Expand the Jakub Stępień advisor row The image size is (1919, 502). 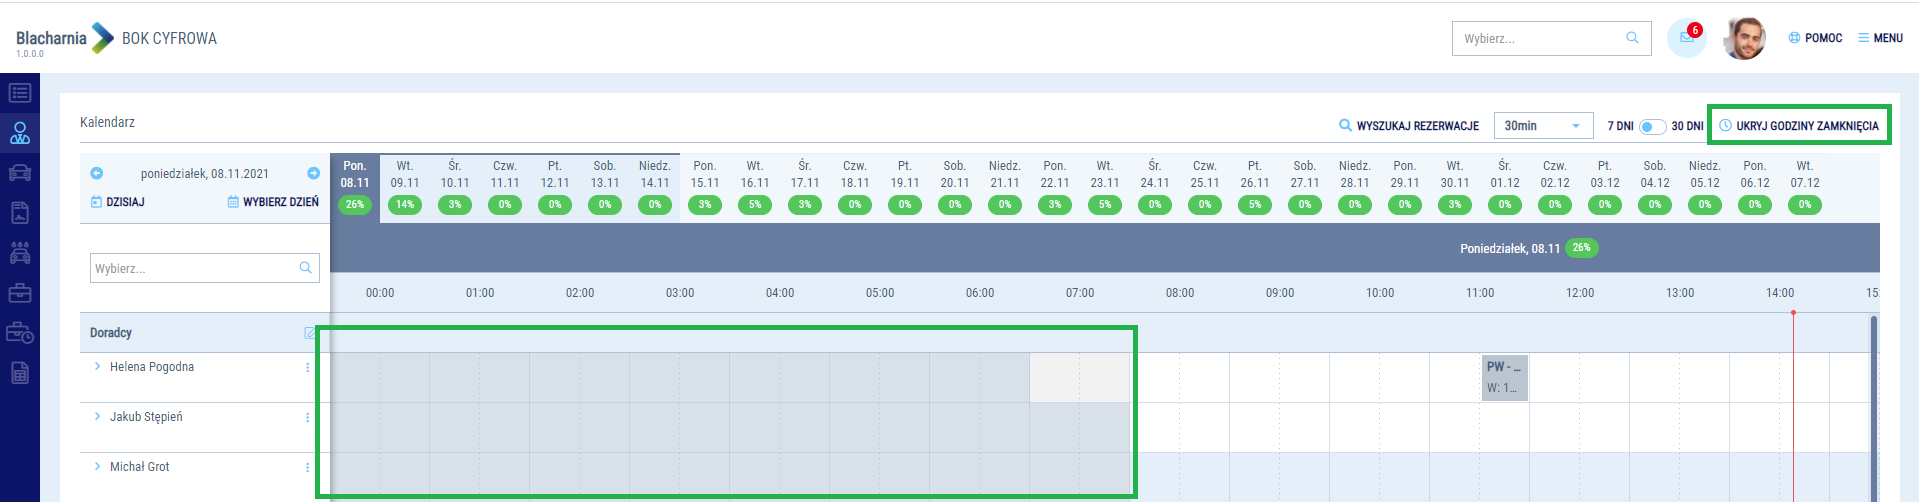[97, 417]
